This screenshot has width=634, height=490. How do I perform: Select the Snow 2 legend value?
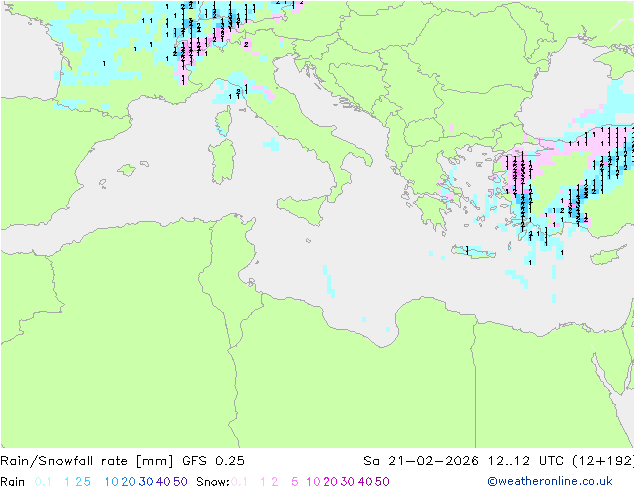[x=275, y=482]
